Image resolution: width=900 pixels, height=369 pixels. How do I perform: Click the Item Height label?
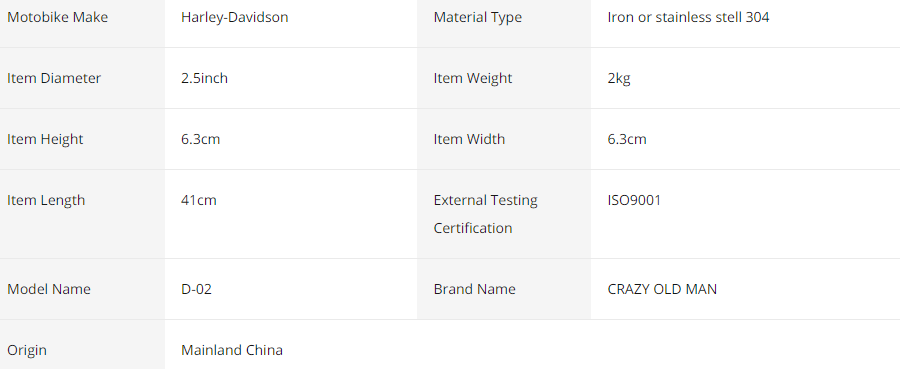pos(45,139)
